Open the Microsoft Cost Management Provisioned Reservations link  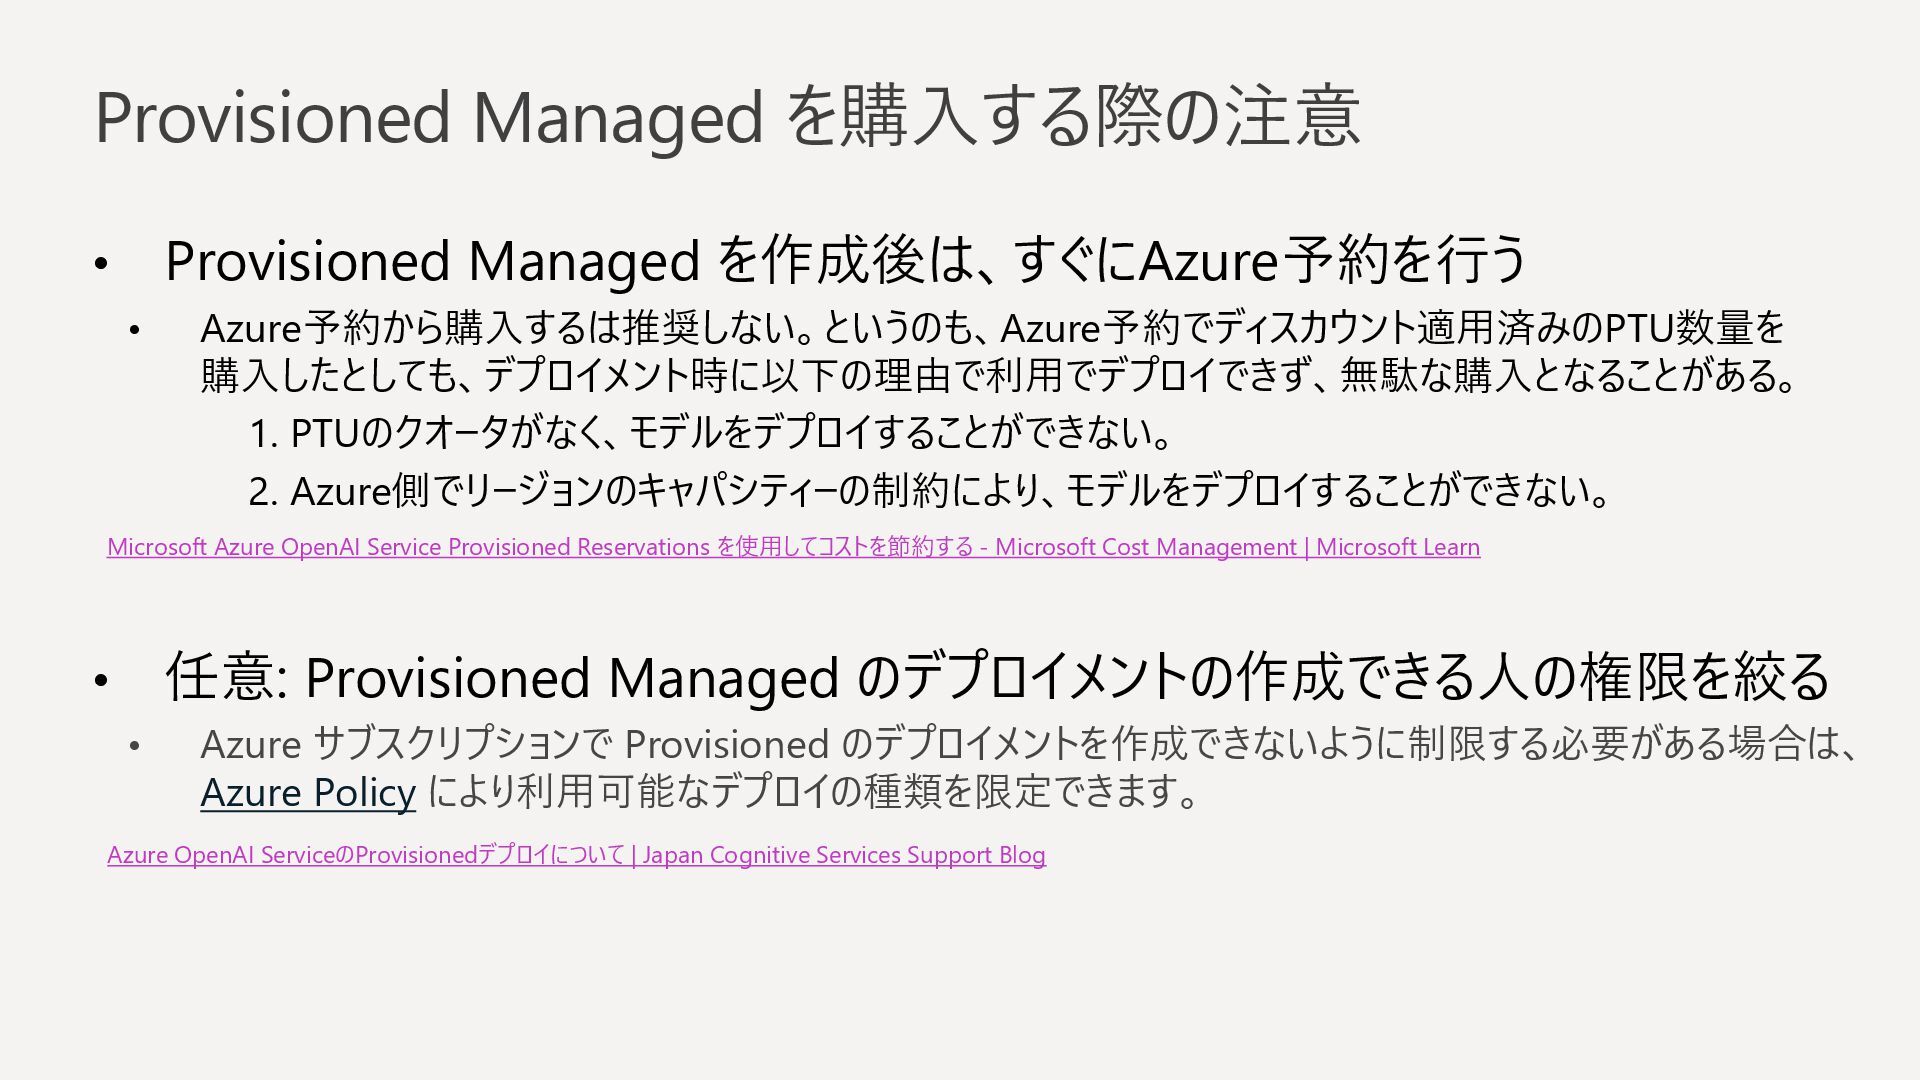(x=793, y=547)
